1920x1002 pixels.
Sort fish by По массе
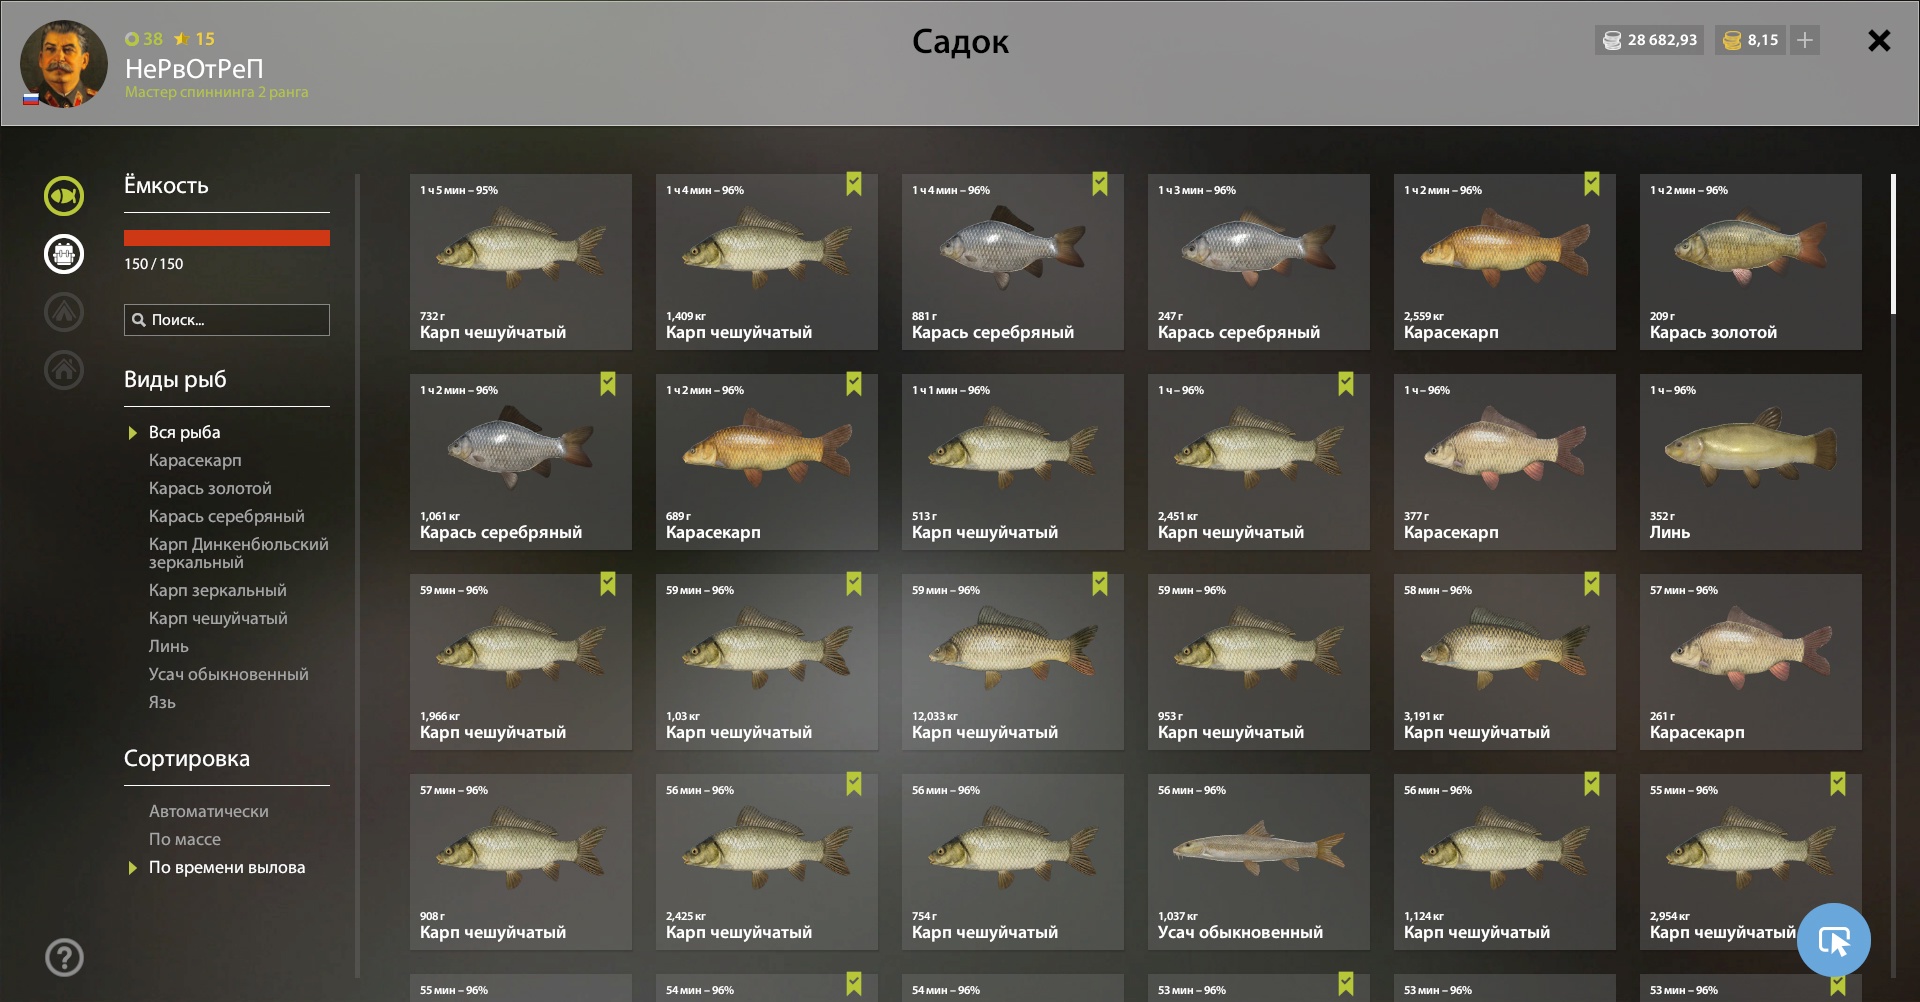pos(185,839)
